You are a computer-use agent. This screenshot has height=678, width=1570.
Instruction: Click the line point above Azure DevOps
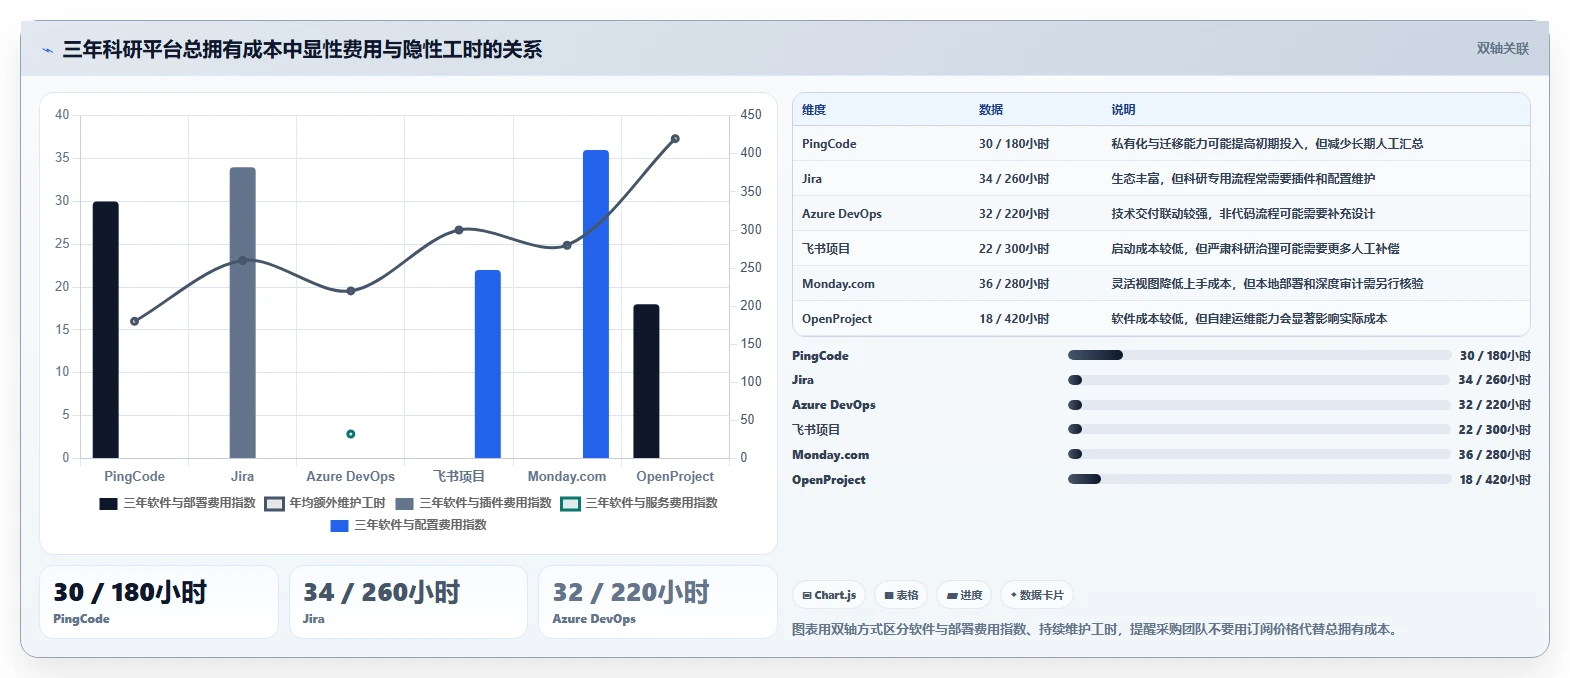[x=351, y=291]
